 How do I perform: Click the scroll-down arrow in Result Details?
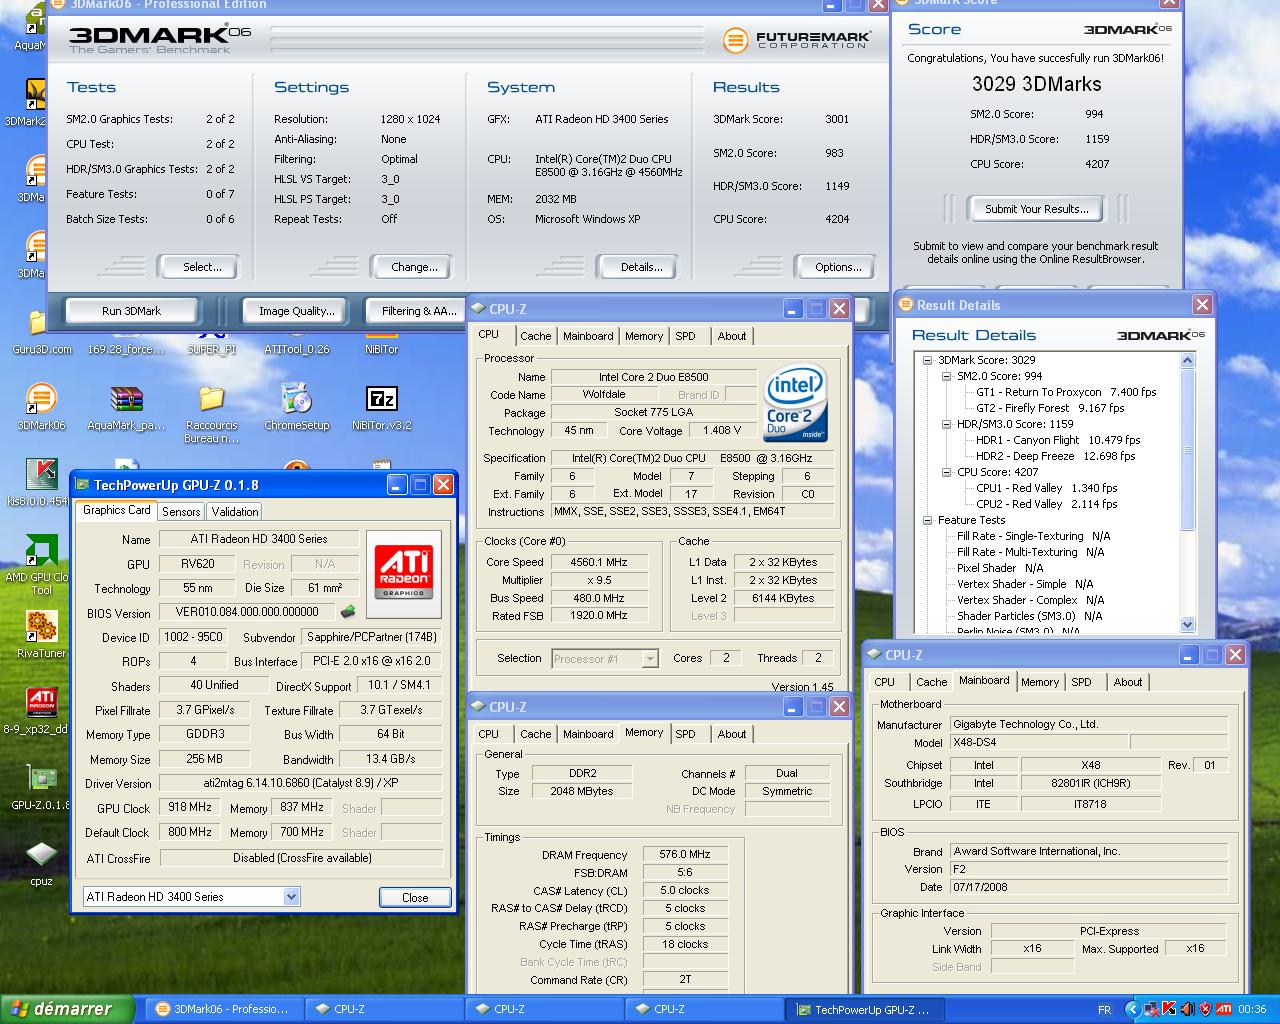coord(1188,625)
